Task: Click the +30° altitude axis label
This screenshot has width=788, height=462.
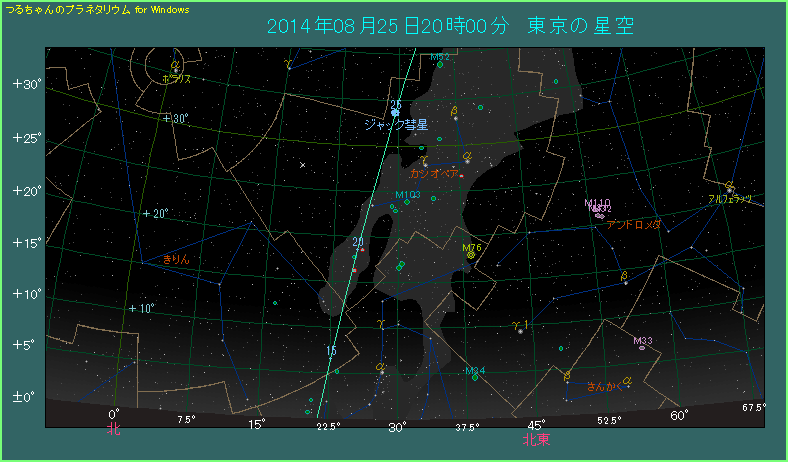Action: pyautogui.click(x=25, y=84)
